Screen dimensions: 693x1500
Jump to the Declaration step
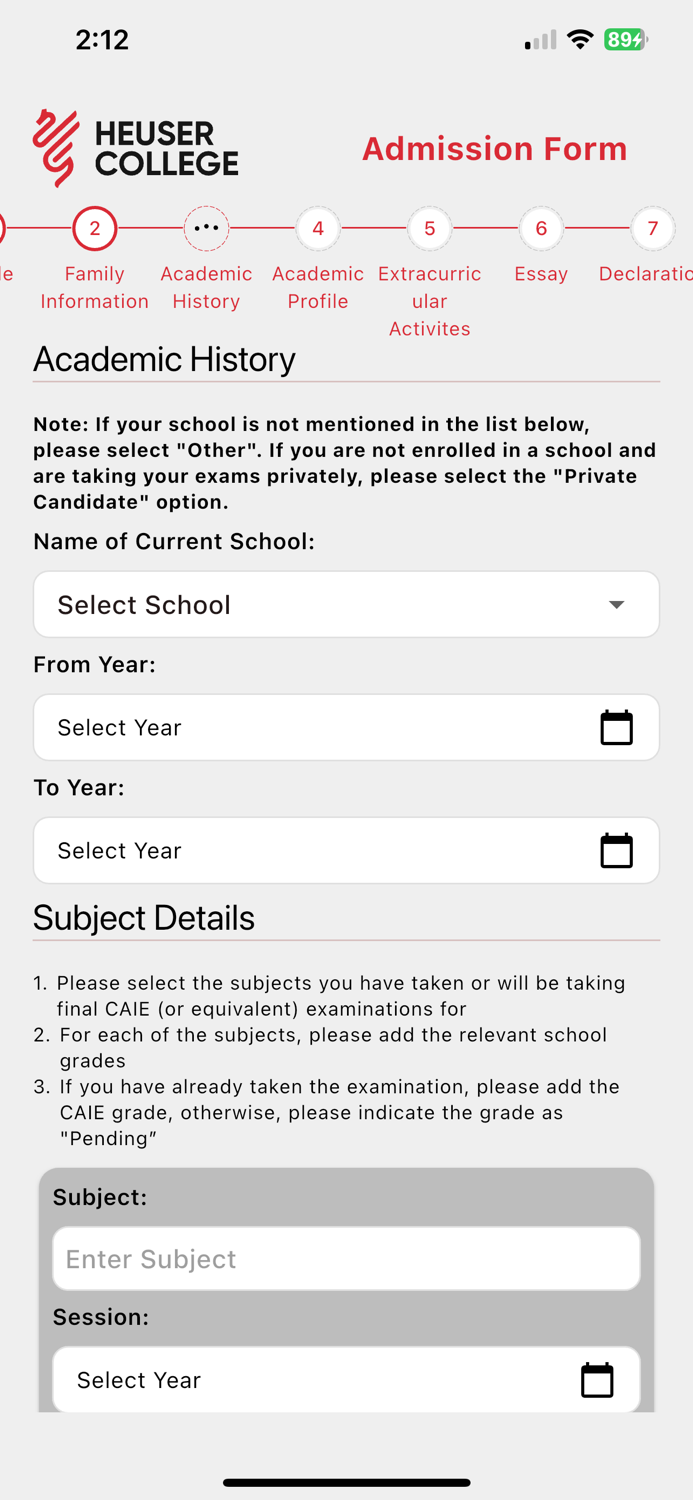click(x=653, y=228)
